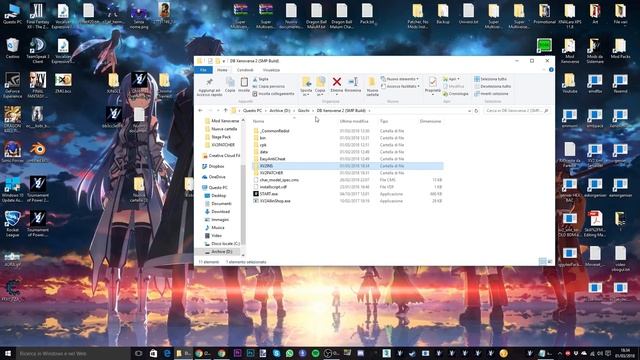Click Inverti selezione in ribbon
Image resolution: width=640 pixels, height=360 pixels.
pyautogui.click(x=491, y=94)
